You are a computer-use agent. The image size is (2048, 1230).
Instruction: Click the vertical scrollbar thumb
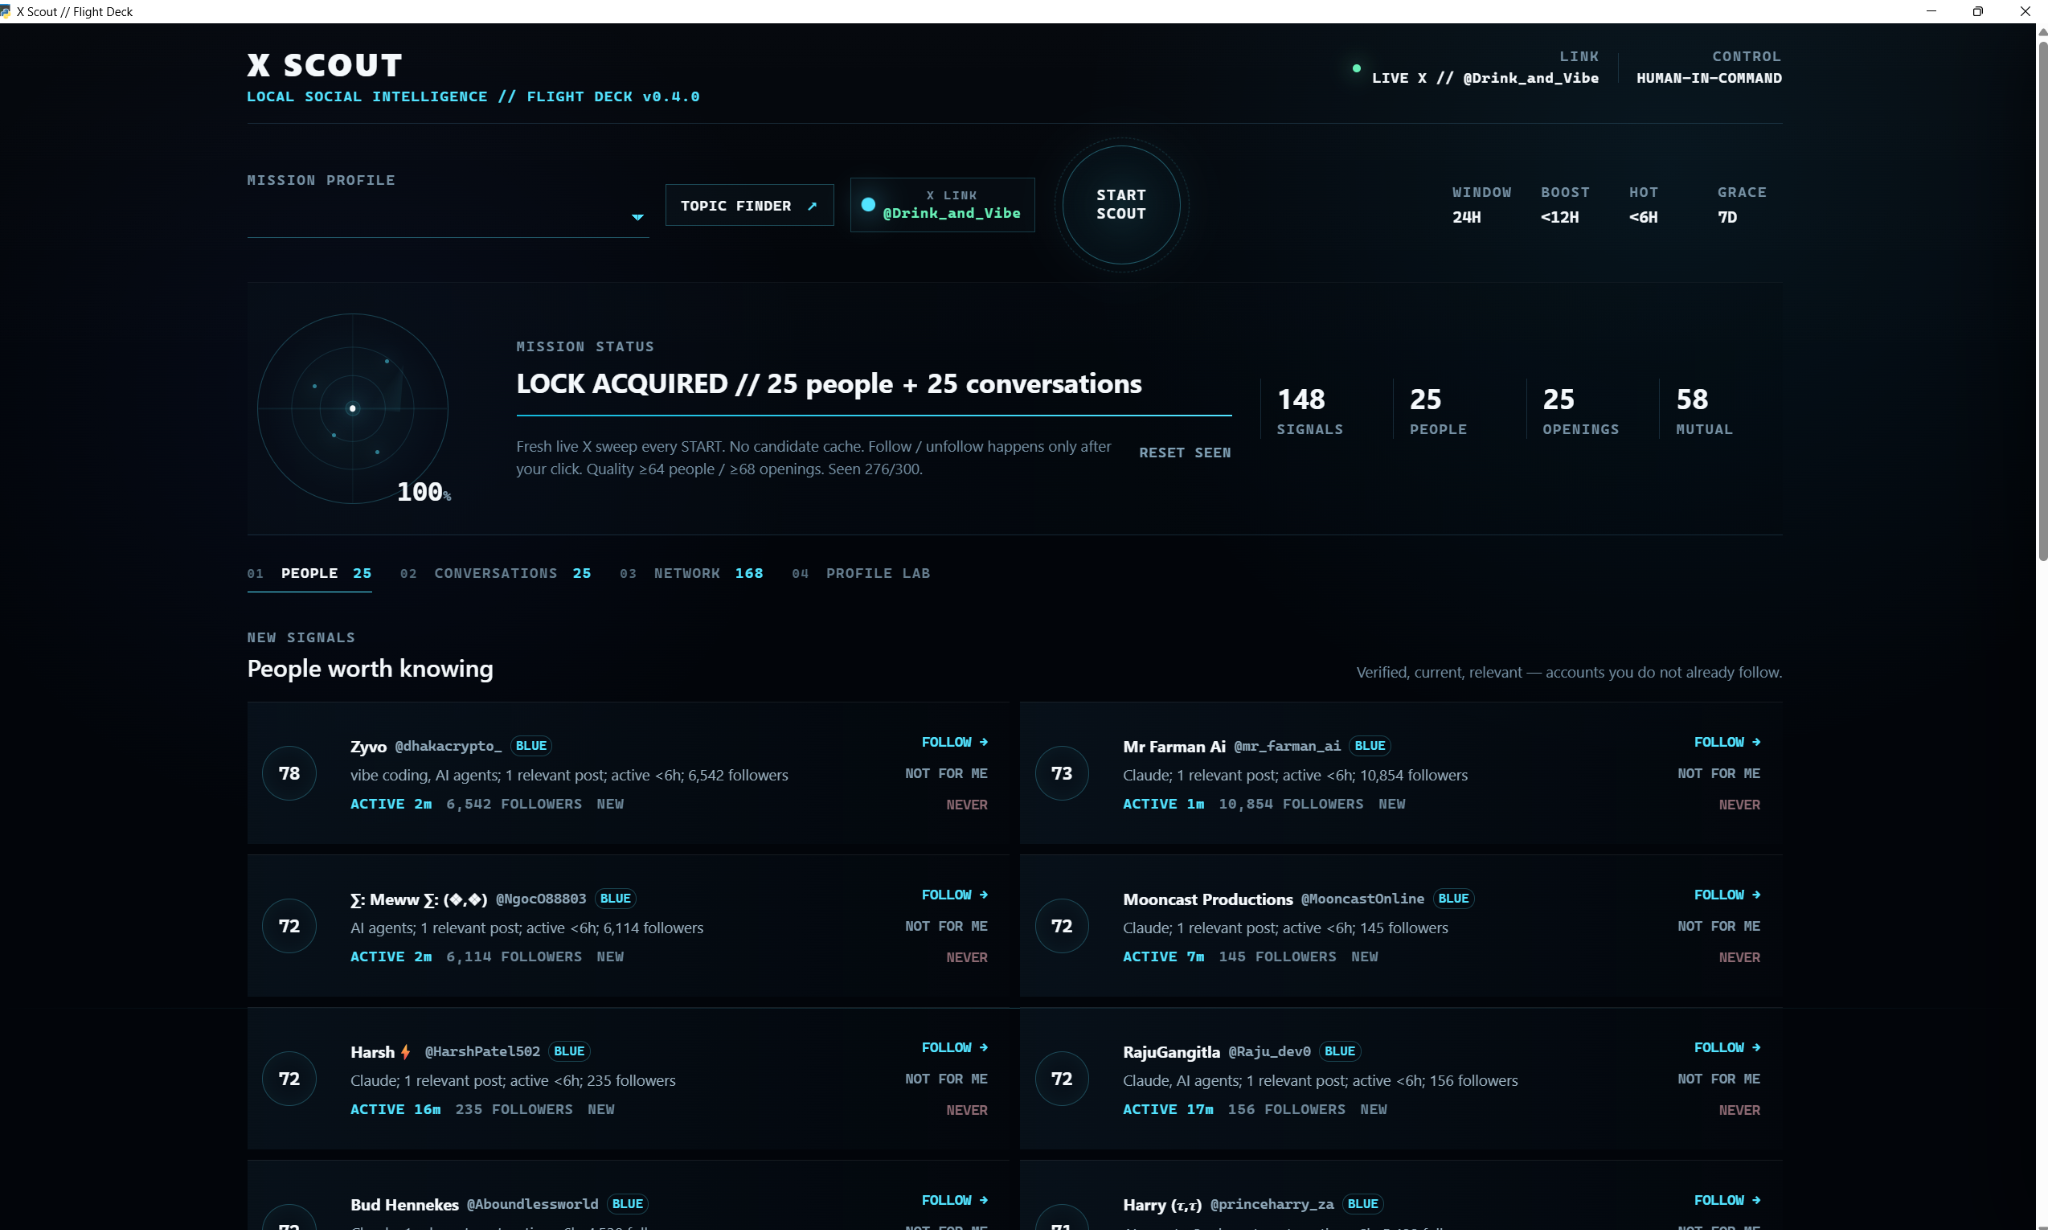tap(2042, 300)
